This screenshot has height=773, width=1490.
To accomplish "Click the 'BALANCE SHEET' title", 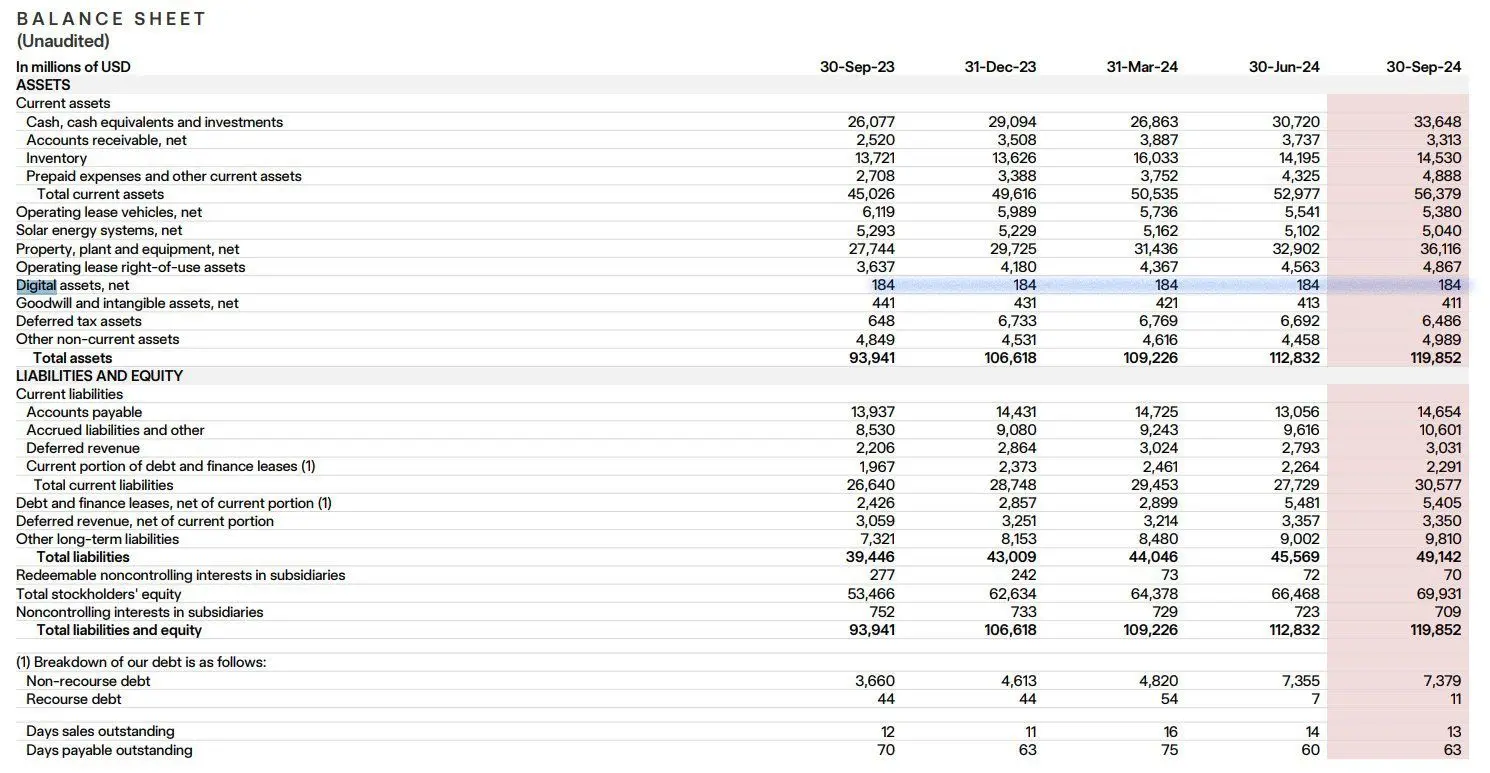I will 111,19.
